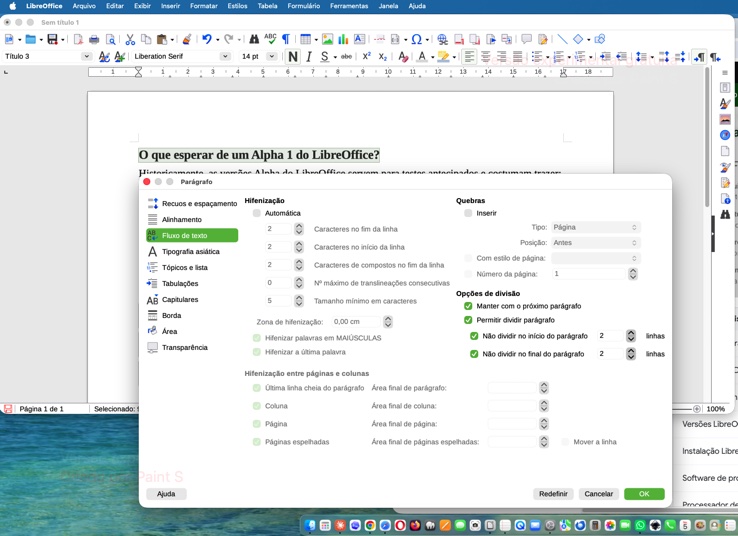Toggle Hifenizar a última palavra checkbox

(257, 352)
